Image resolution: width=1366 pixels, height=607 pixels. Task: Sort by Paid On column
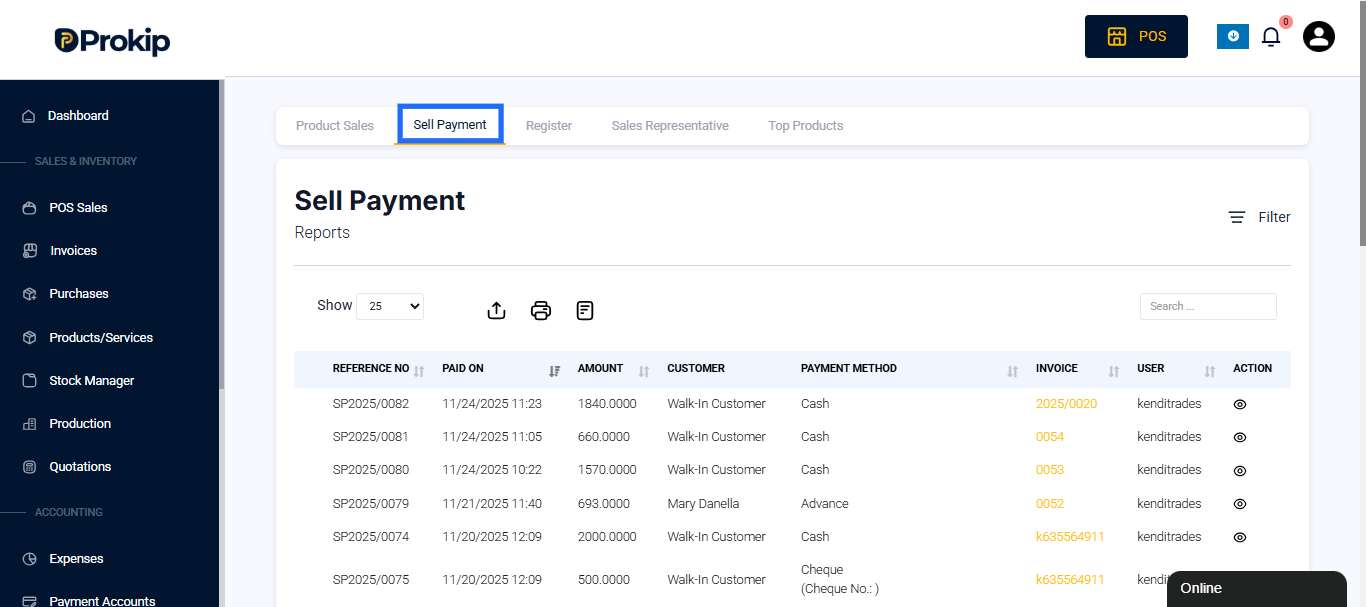click(x=501, y=369)
